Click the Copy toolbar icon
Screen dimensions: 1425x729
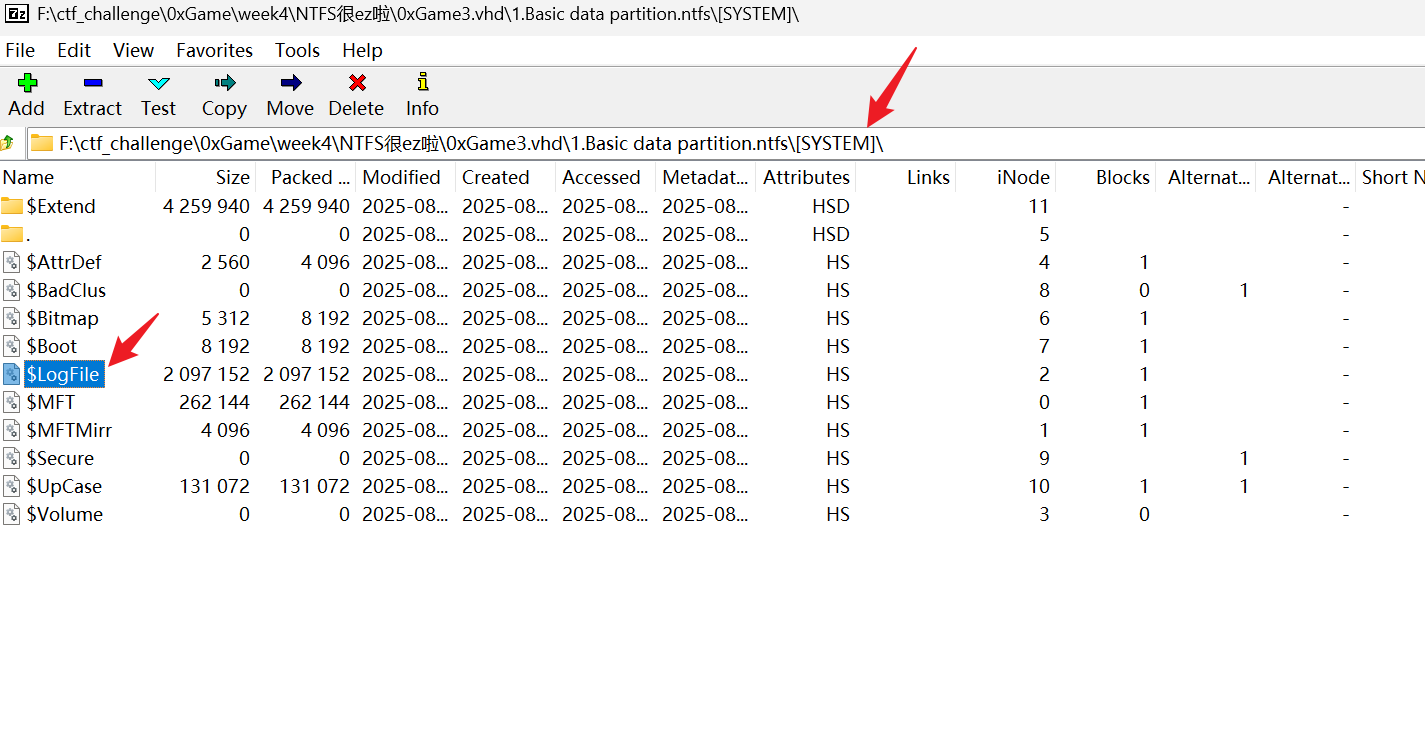(x=224, y=84)
